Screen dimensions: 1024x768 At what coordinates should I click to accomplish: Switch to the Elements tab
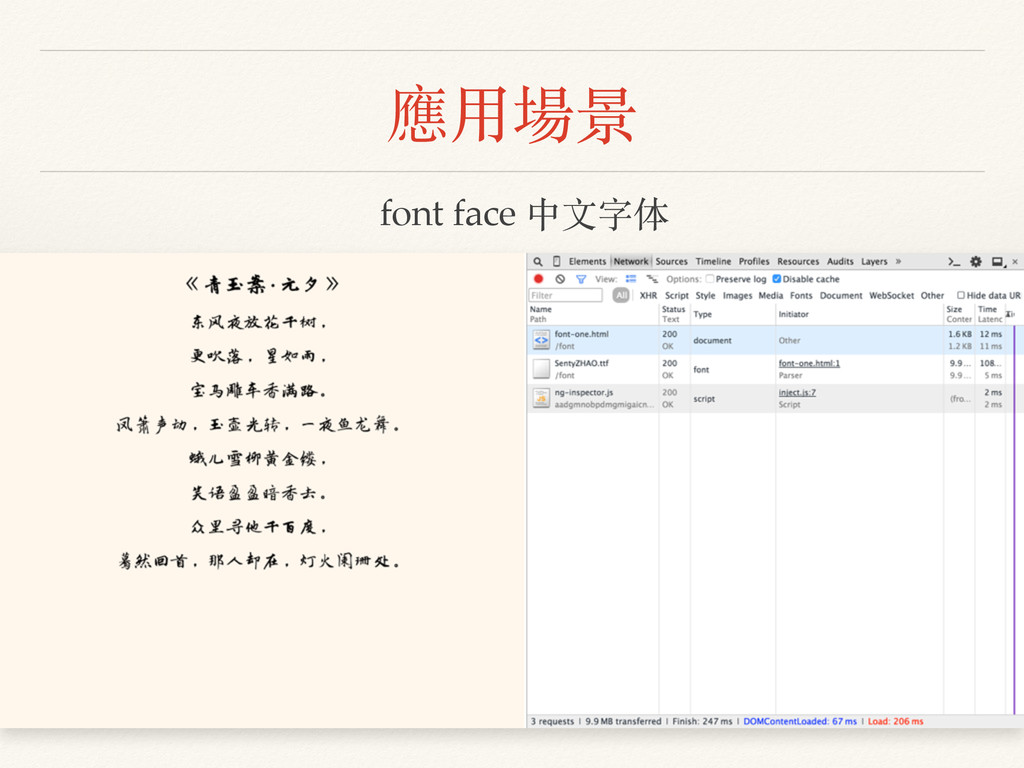coord(587,261)
